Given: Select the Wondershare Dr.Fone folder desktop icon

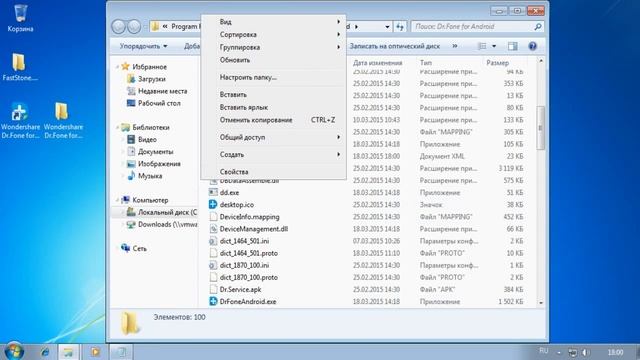Looking at the screenshot, I should click(x=63, y=120).
